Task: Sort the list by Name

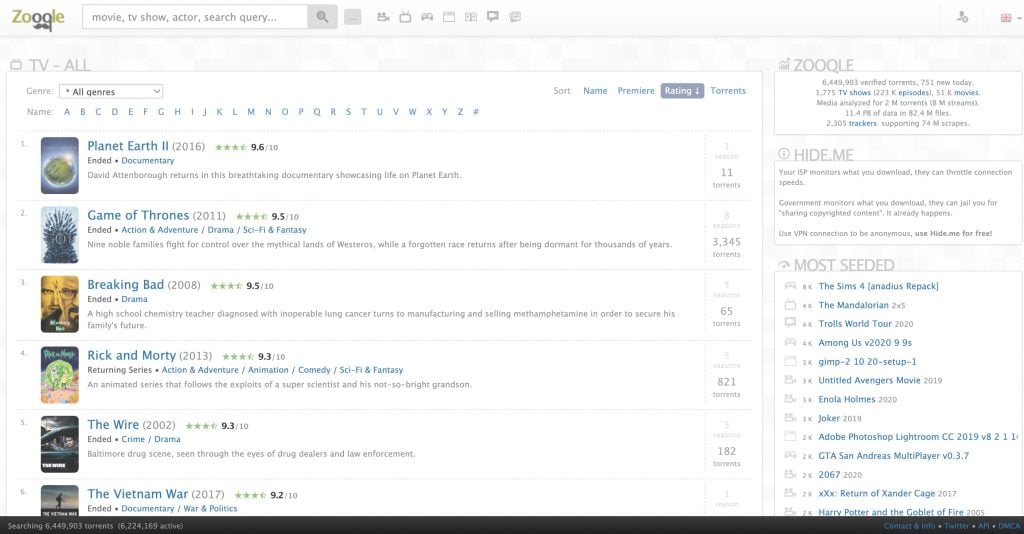Action: [x=595, y=91]
